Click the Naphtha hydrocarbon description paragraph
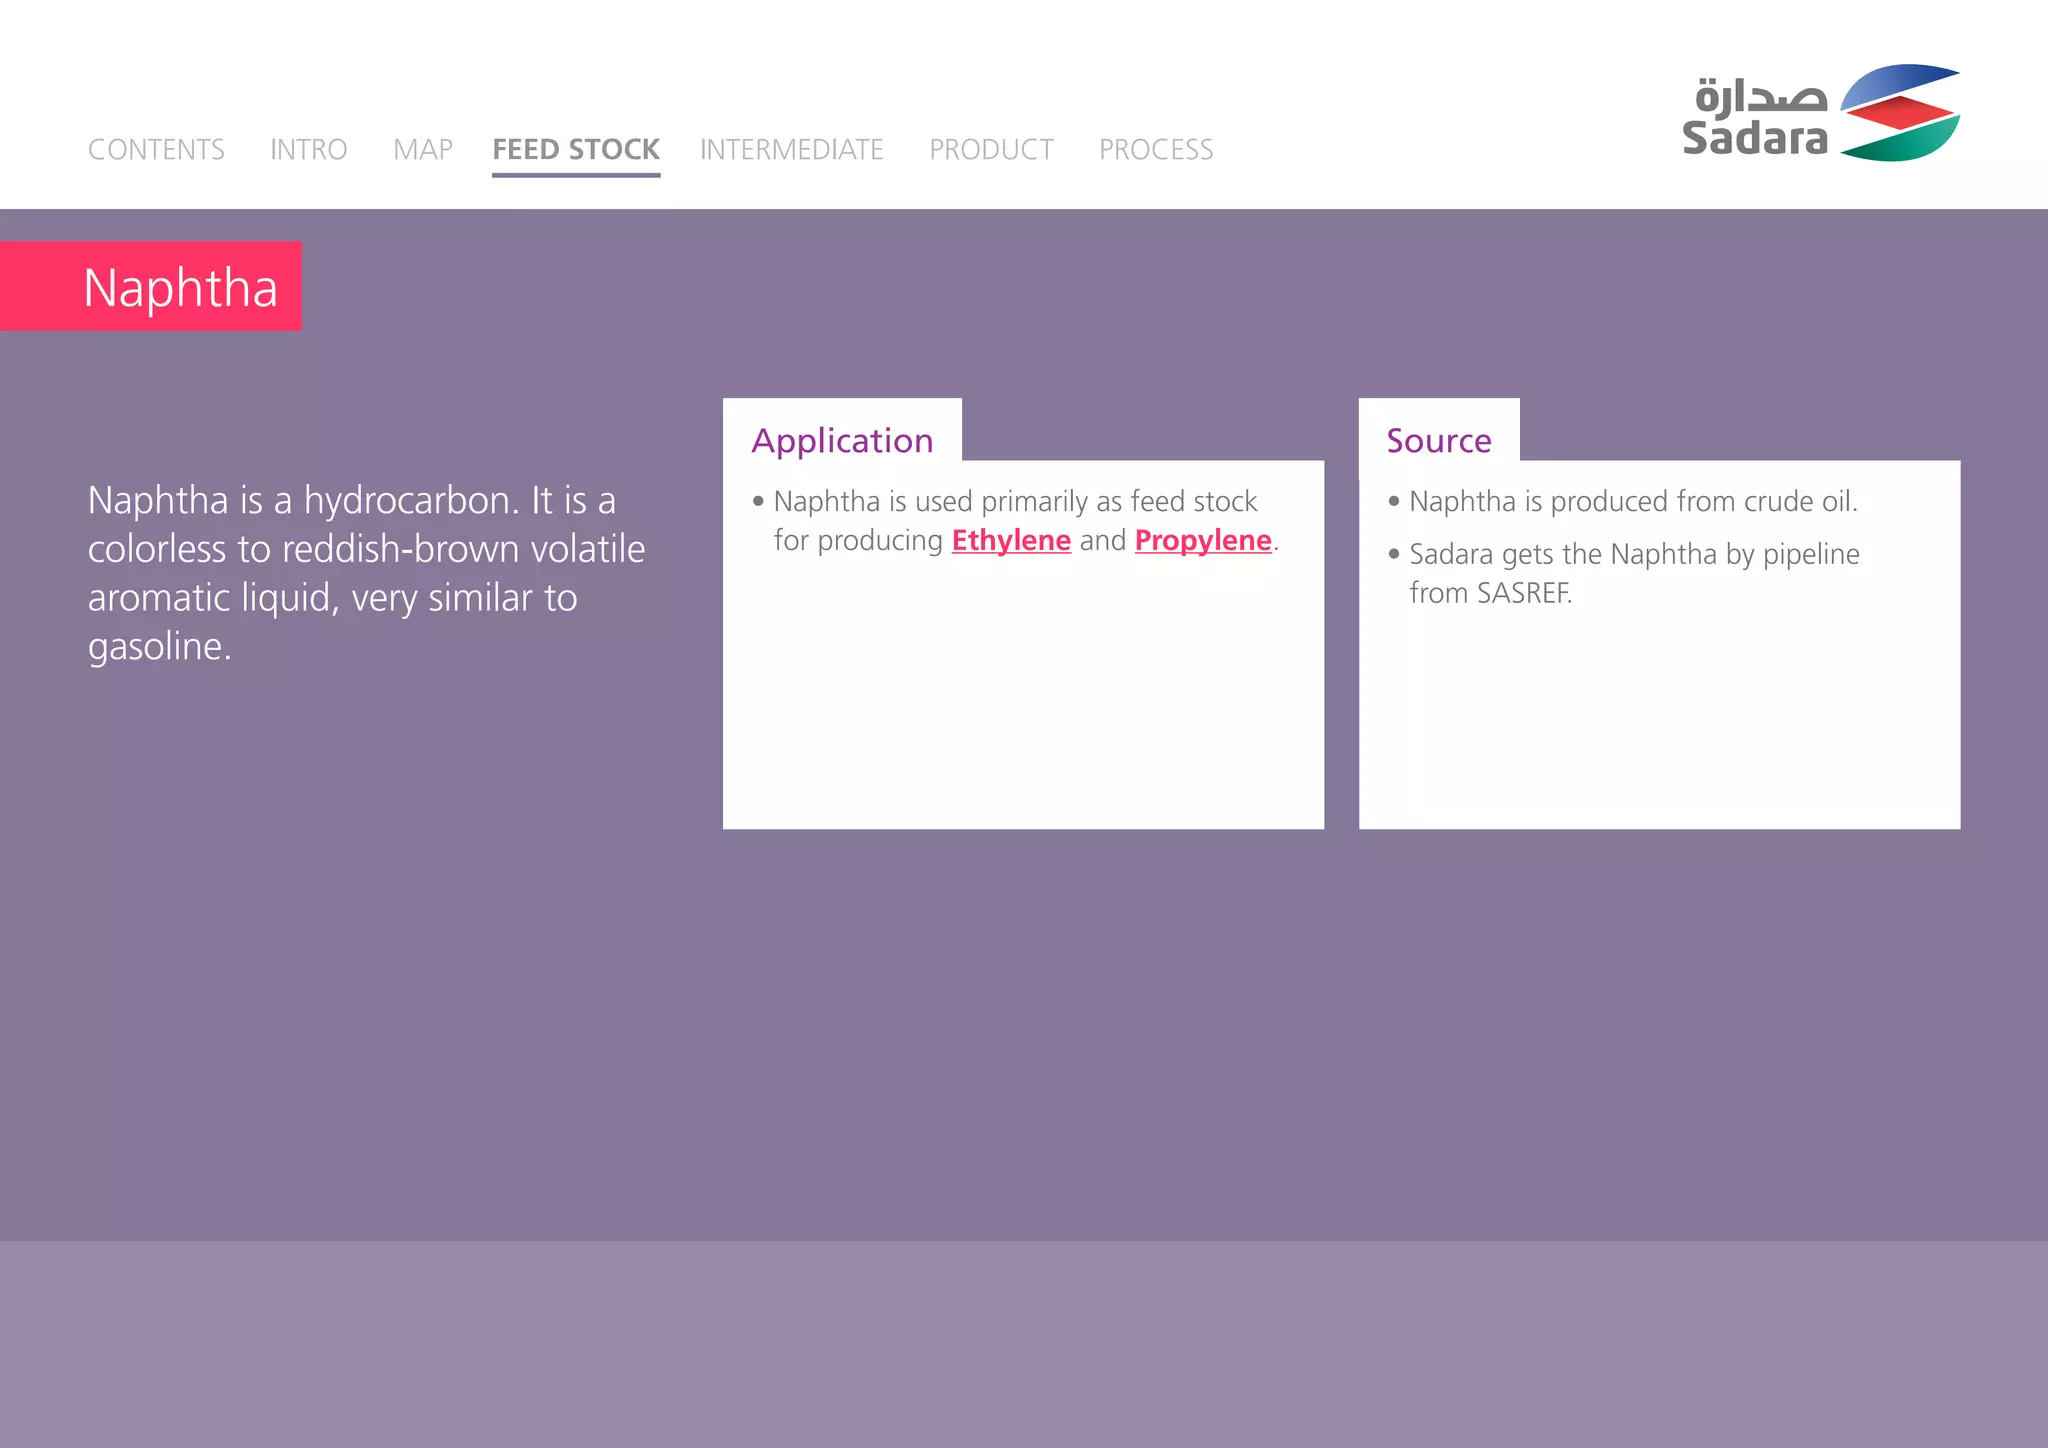Screen dimensions: 2048x1448 366,573
